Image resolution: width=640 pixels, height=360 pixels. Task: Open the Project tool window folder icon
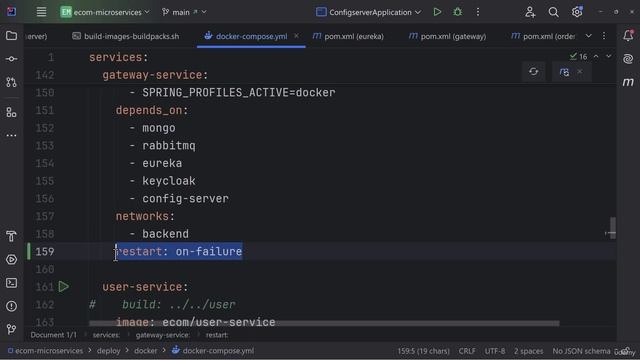(x=11, y=36)
